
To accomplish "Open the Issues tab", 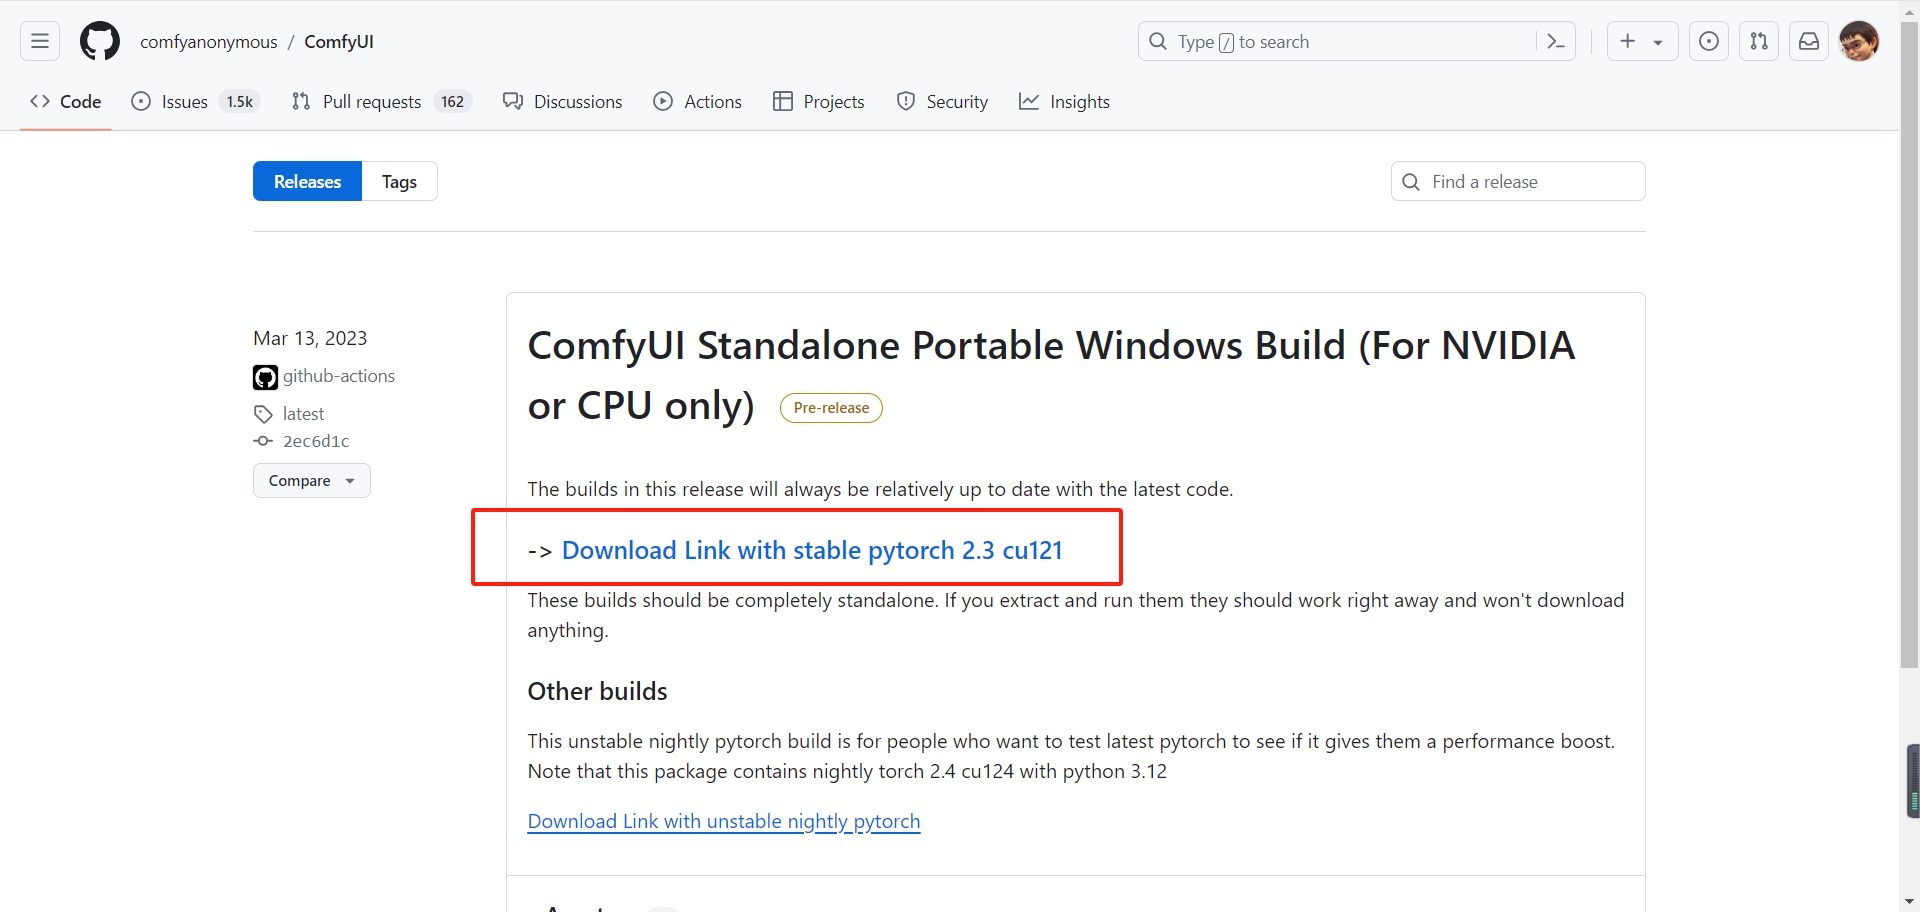I will coord(196,101).
